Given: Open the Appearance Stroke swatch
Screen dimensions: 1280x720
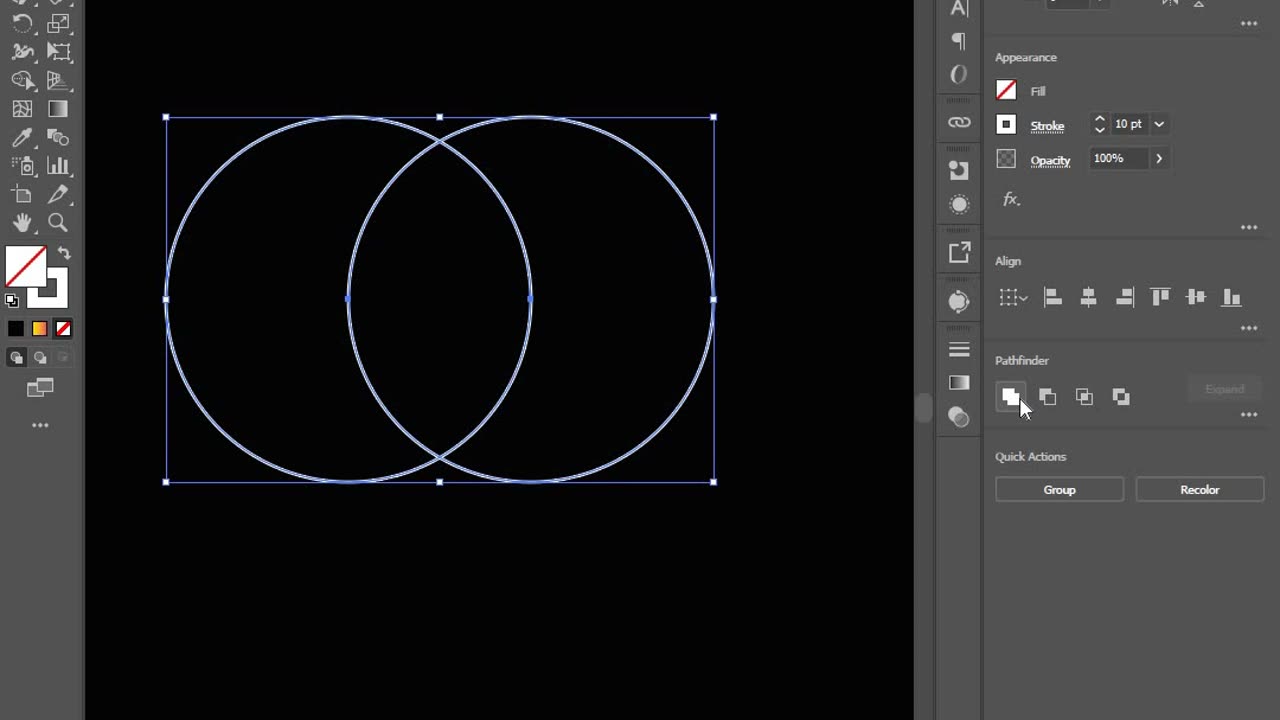Looking at the screenshot, I should (x=1006, y=125).
